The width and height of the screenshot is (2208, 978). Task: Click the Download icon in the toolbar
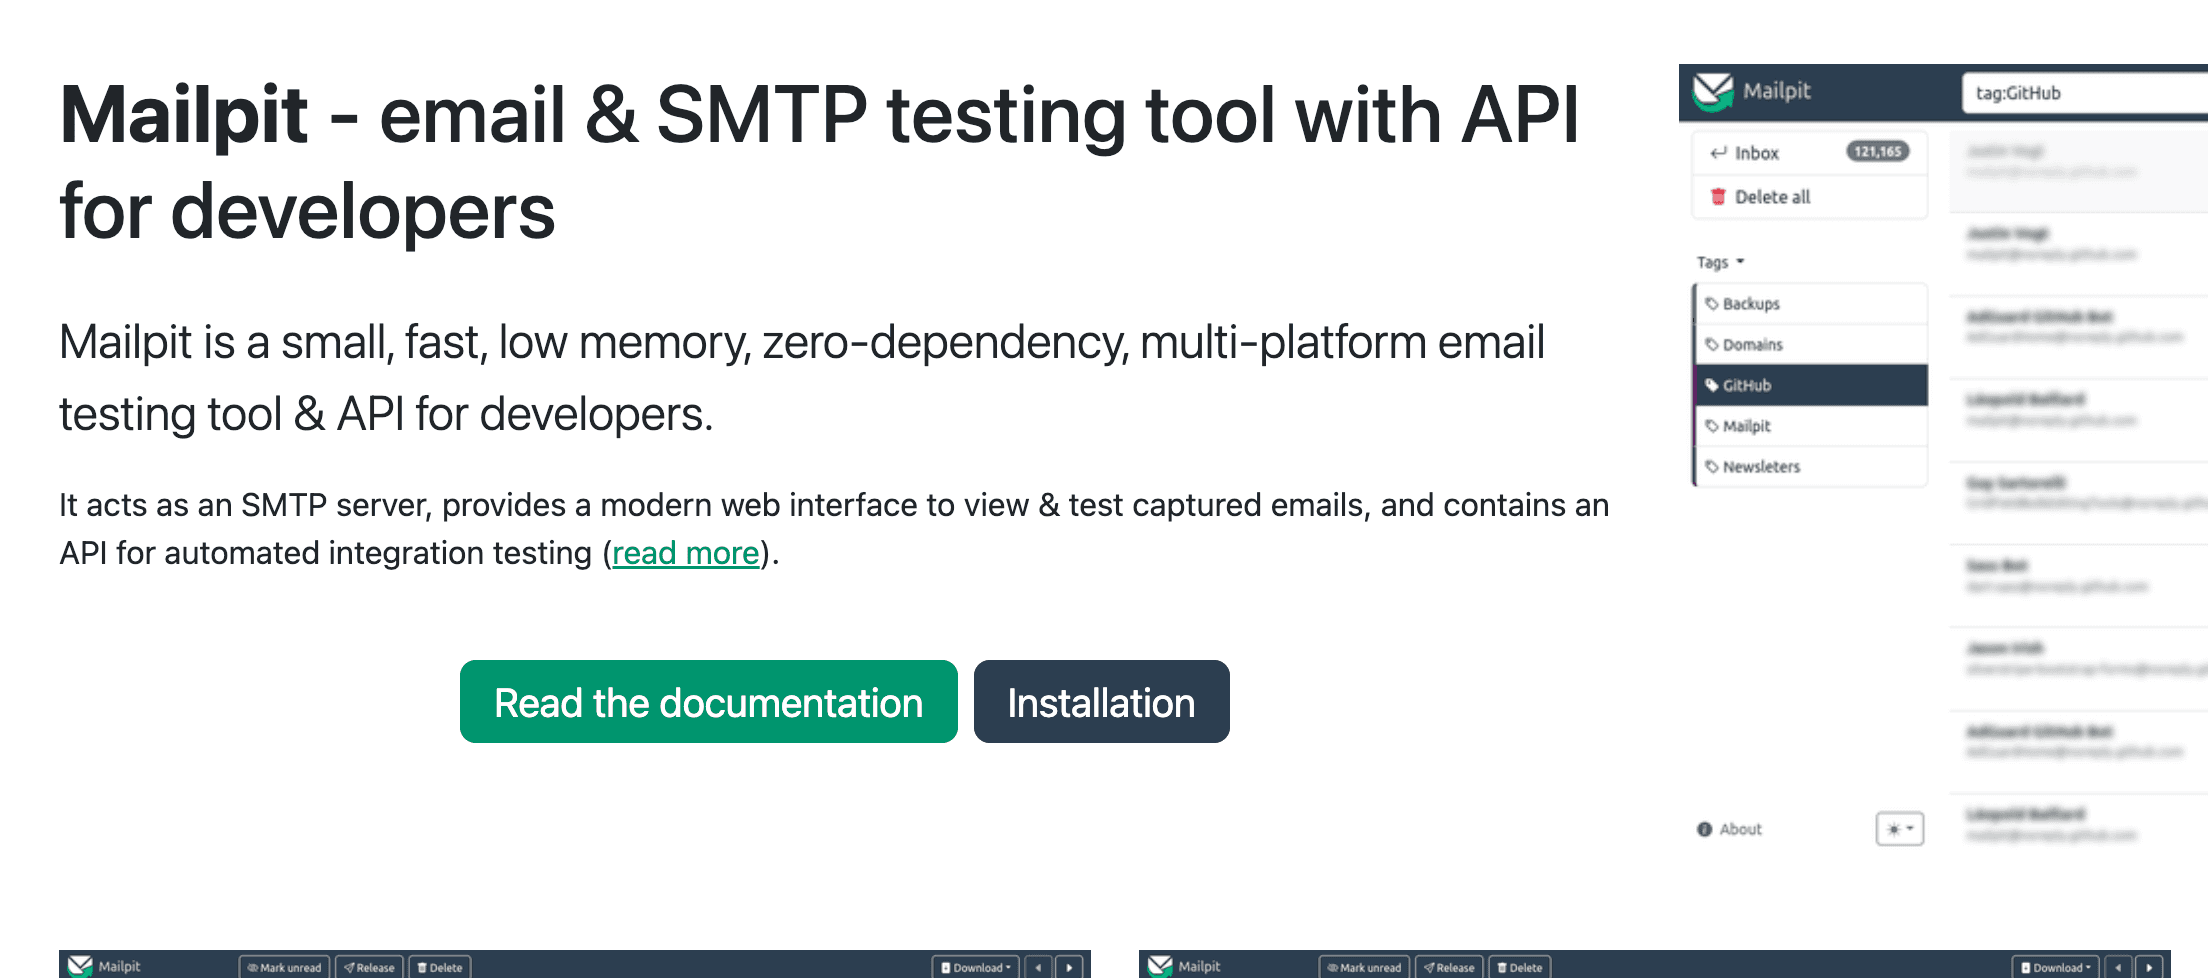pyautogui.click(x=945, y=966)
